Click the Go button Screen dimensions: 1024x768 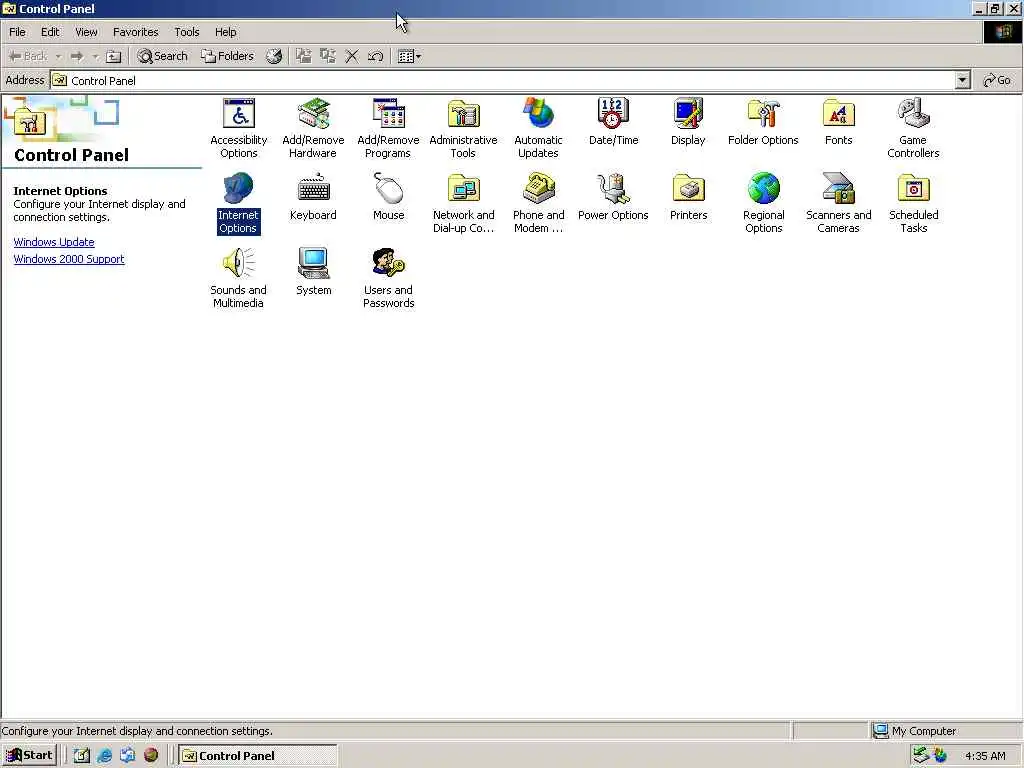click(x=997, y=80)
